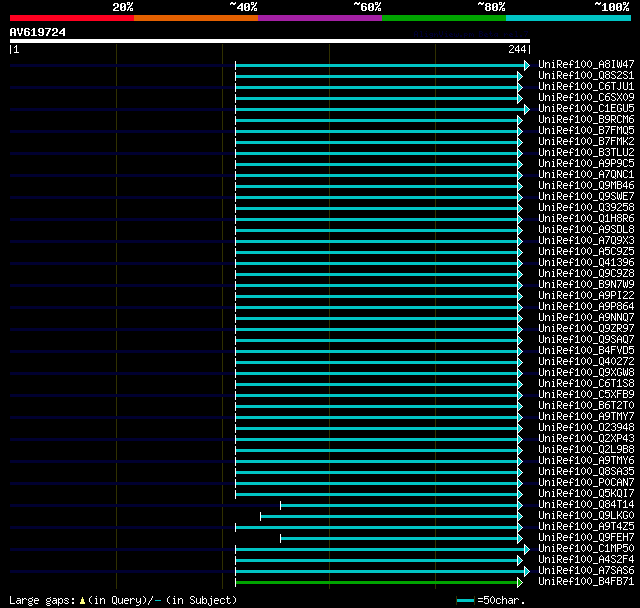640x608 pixels.
Task: Click UniRef100_C5XFB9 label
Action: [x=586, y=395]
